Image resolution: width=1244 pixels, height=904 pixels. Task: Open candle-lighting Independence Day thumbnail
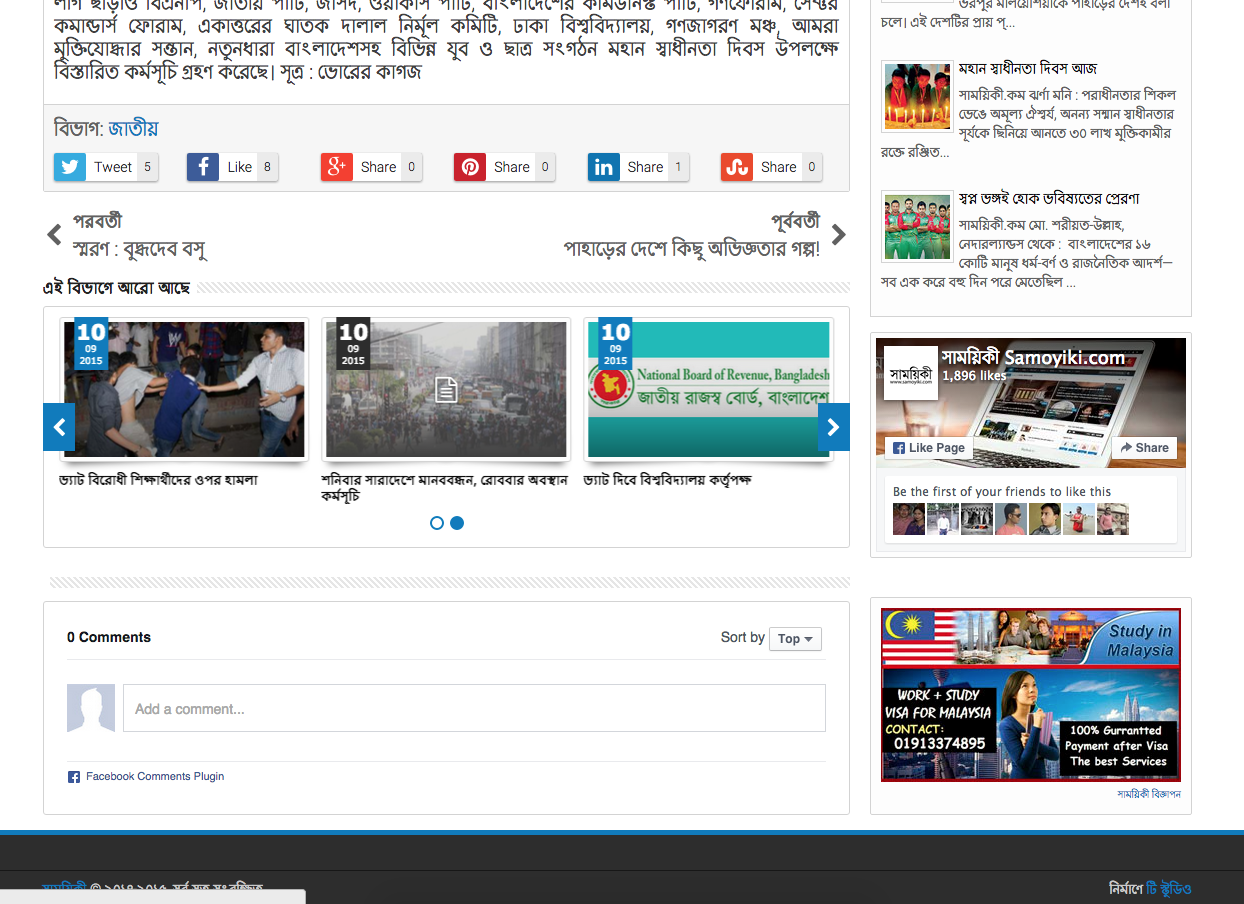click(x=917, y=96)
